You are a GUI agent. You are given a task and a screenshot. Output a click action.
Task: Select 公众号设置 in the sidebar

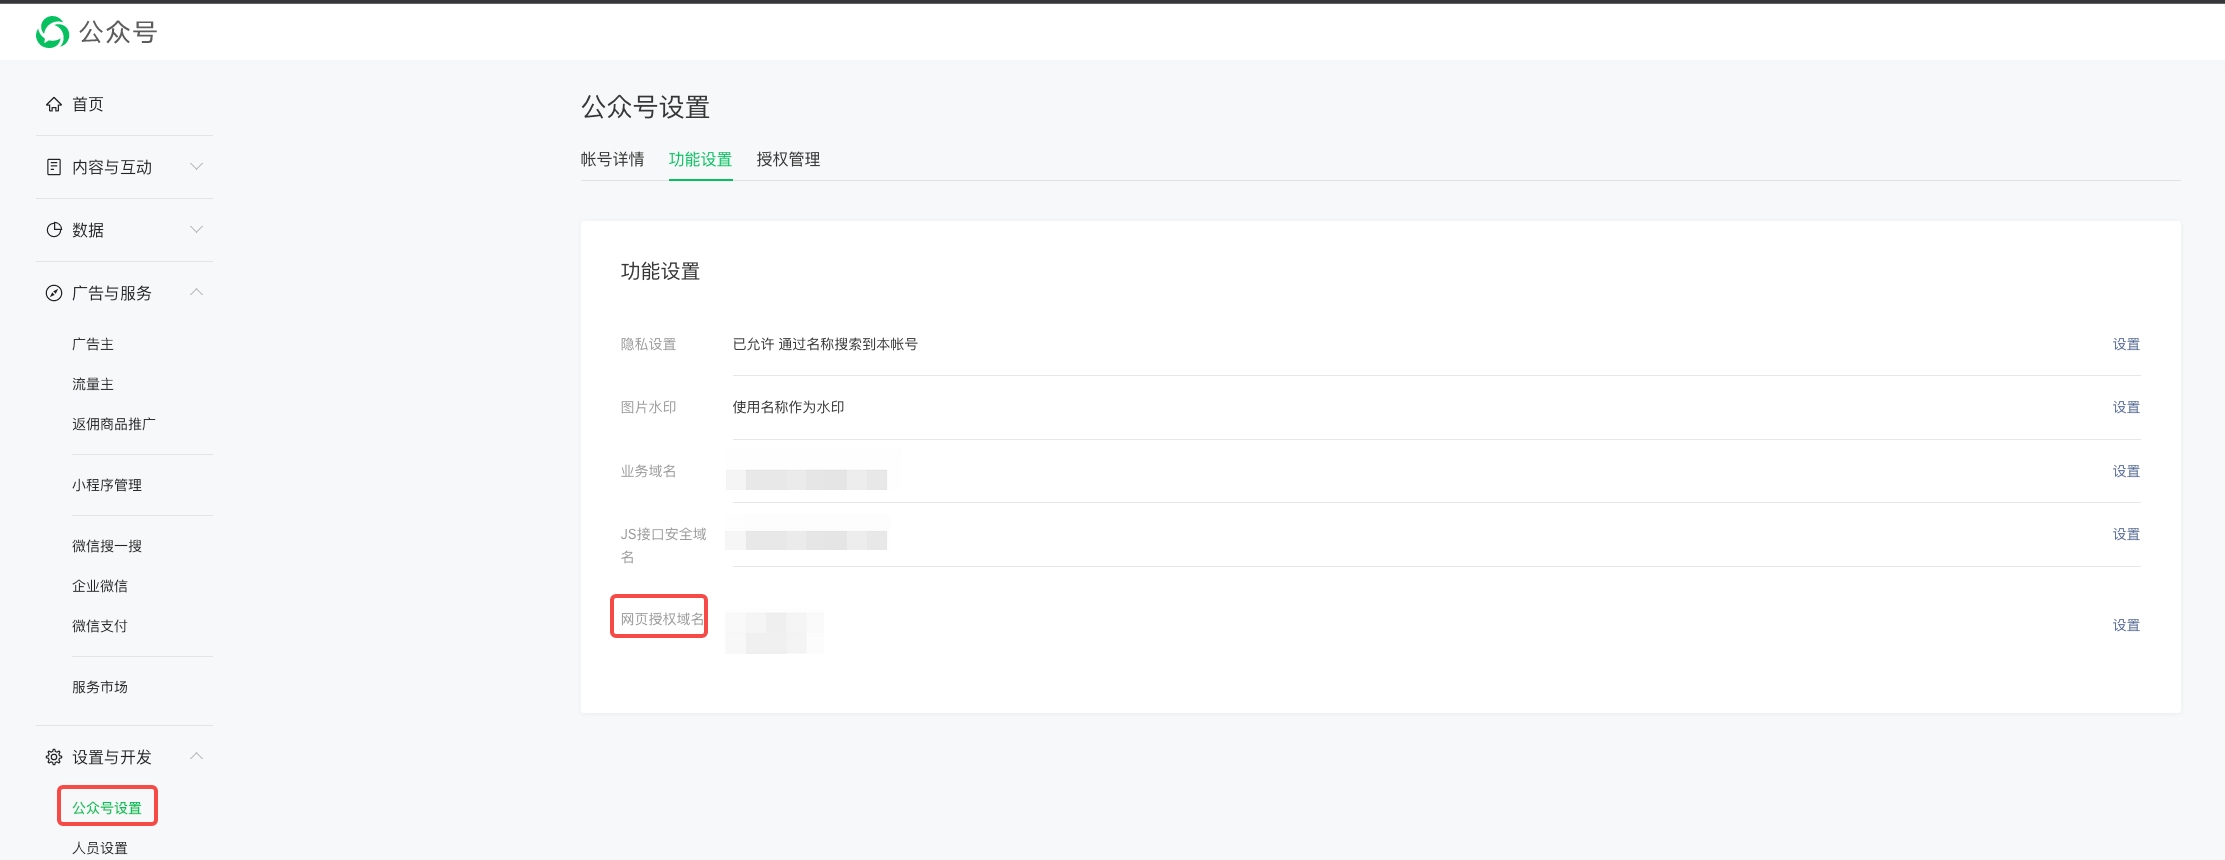pyautogui.click(x=107, y=808)
